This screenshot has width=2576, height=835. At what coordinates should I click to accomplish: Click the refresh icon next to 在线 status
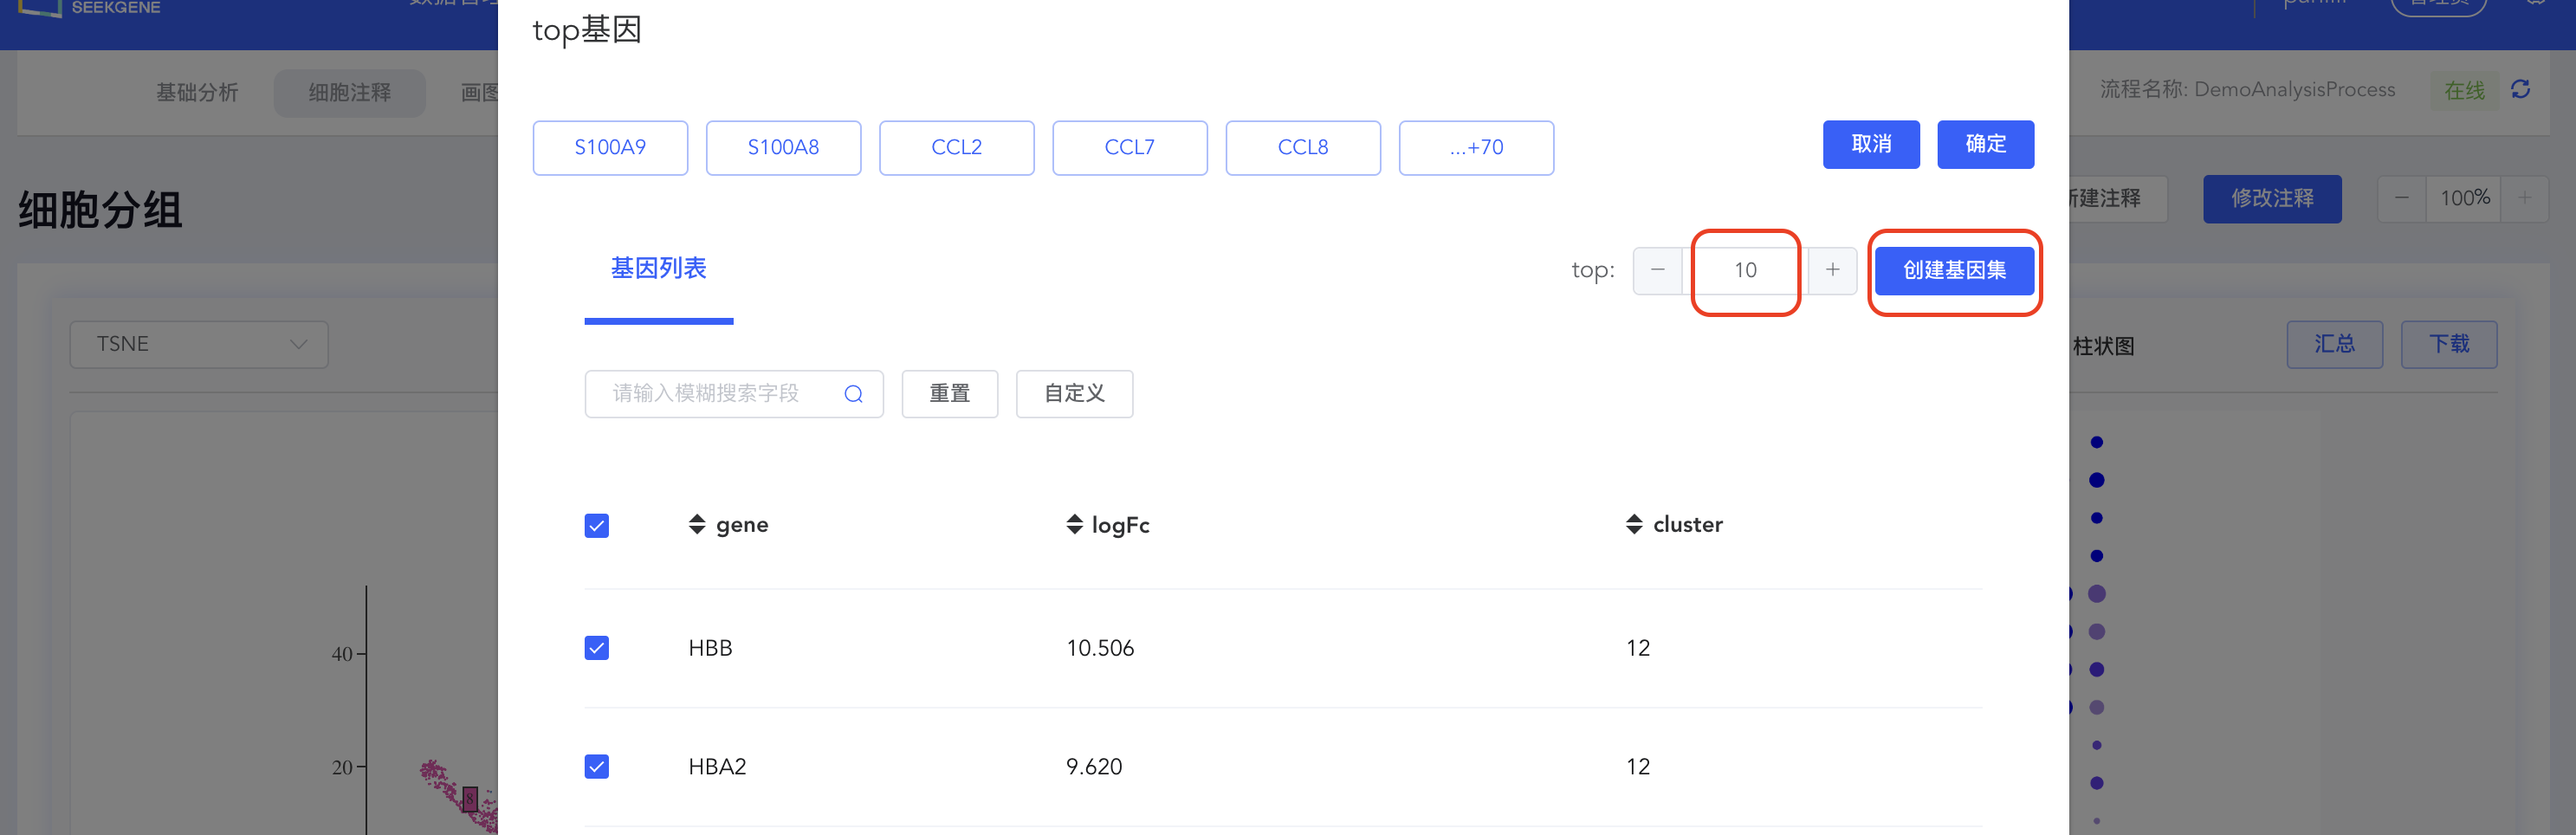click(2520, 90)
